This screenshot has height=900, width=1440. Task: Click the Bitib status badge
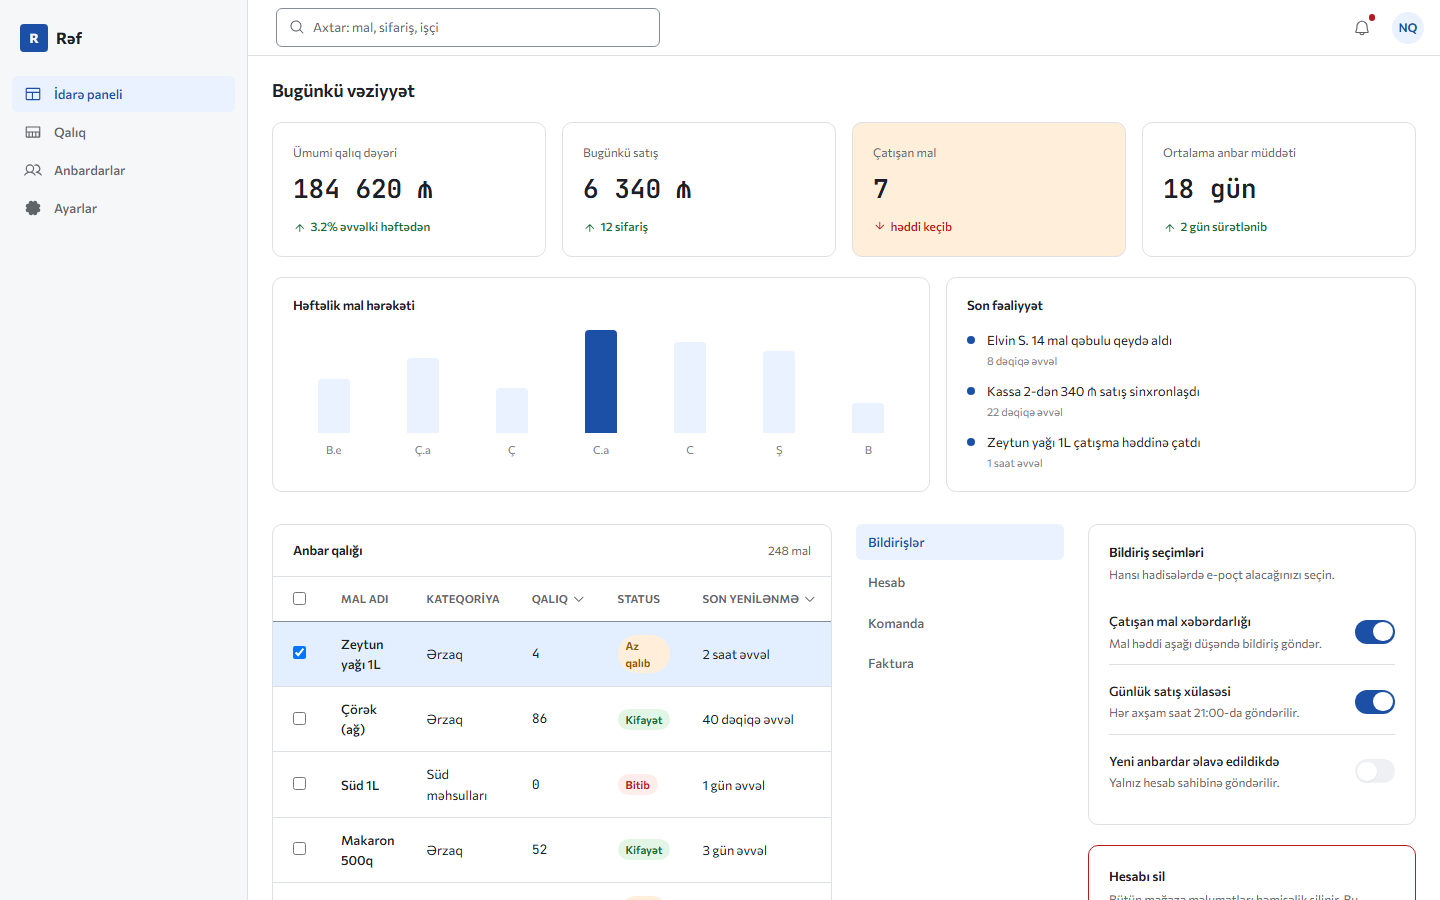pos(638,785)
